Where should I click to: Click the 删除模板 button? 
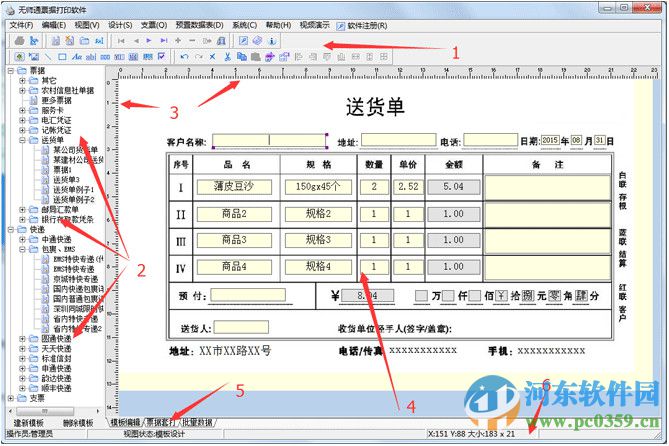click(78, 423)
